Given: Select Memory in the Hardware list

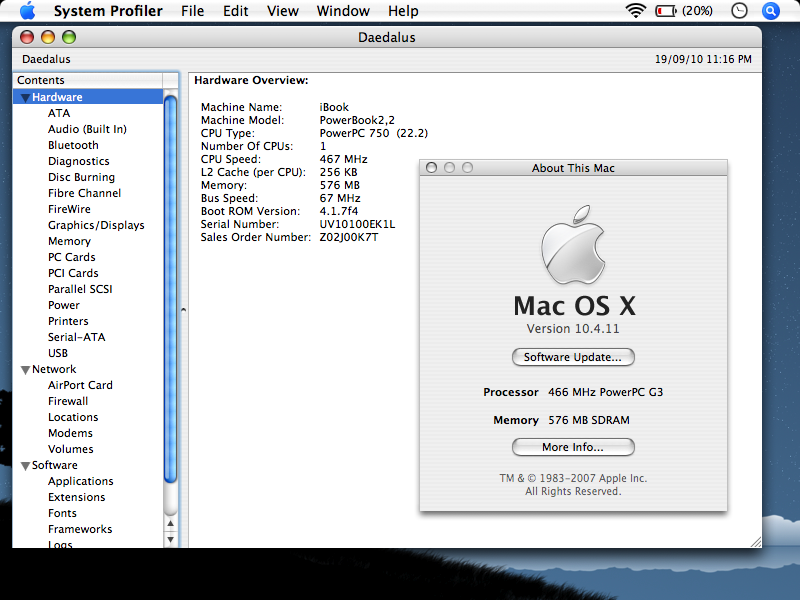Looking at the screenshot, I should 69,241.
